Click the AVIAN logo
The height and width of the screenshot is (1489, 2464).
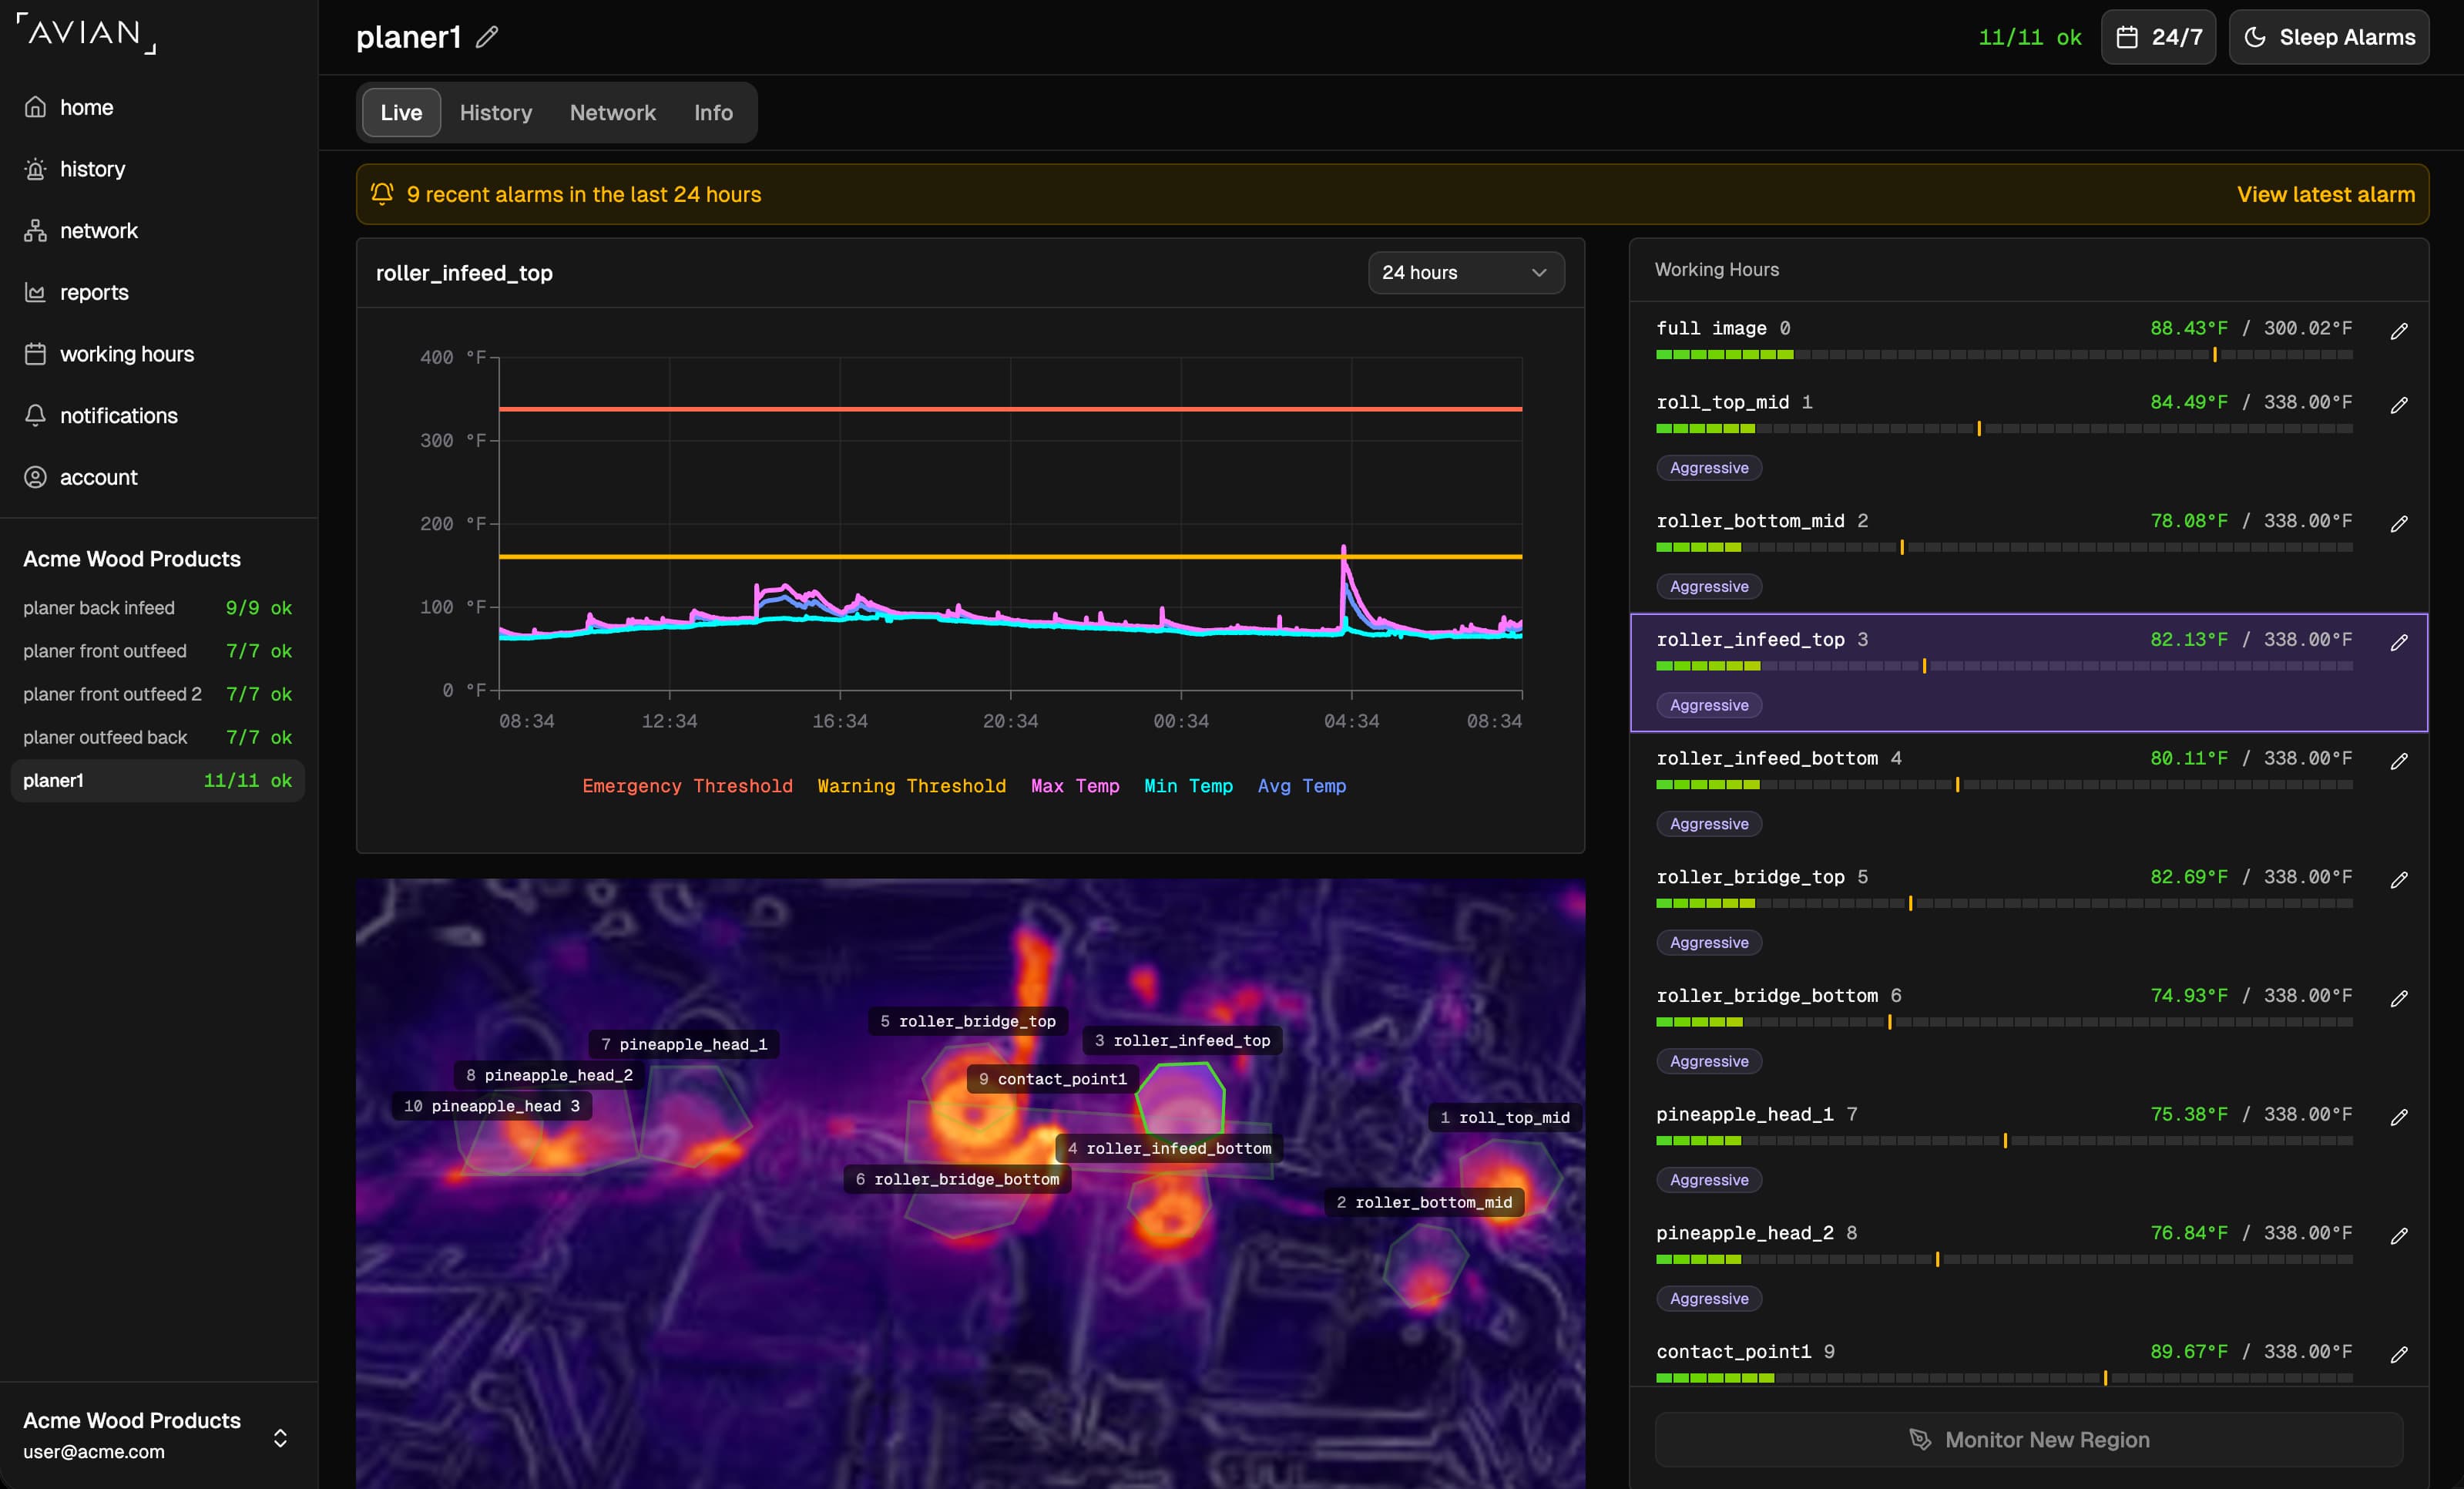(86, 33)
